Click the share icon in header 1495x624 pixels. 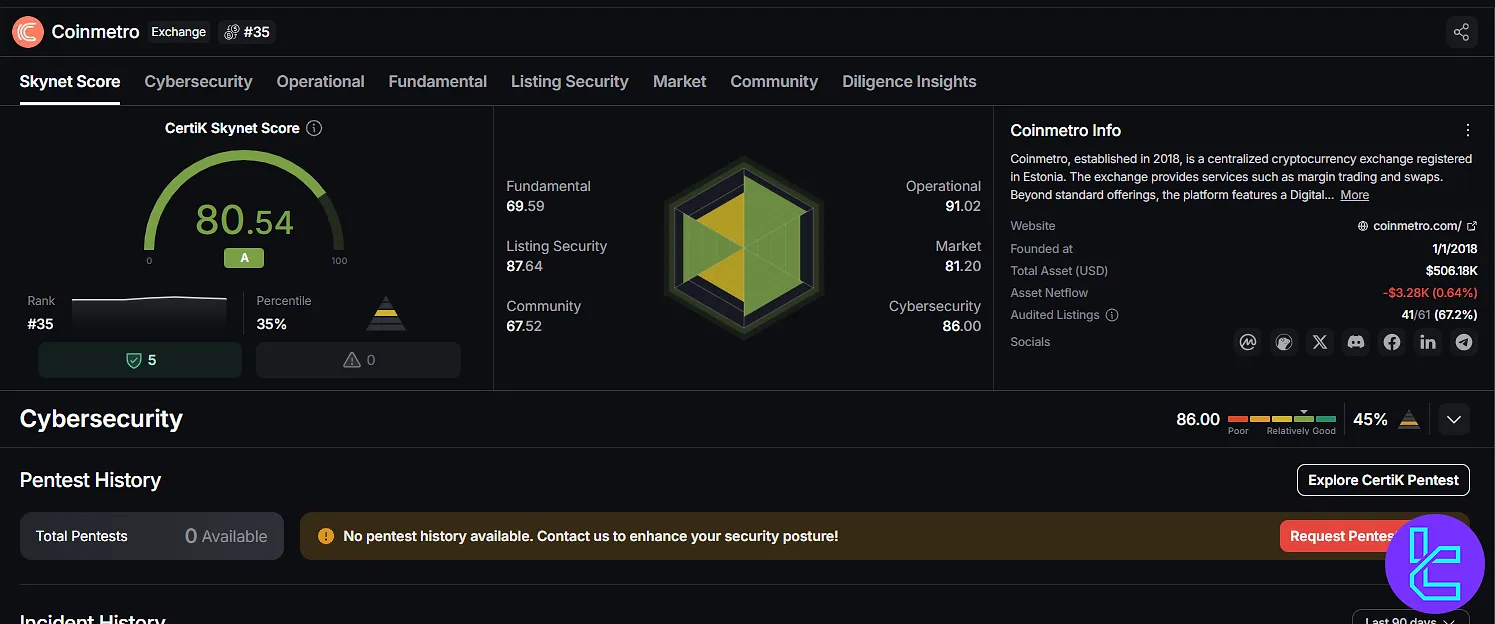pos(1461,32)
